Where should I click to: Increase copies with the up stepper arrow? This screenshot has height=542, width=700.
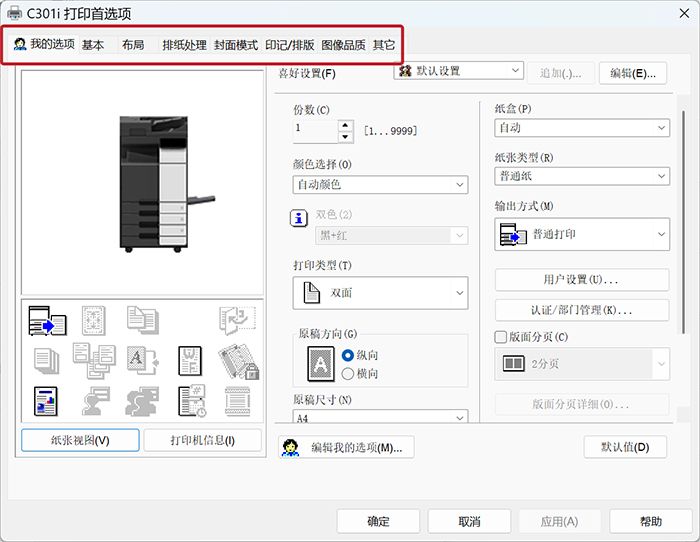tap(346, 125)
